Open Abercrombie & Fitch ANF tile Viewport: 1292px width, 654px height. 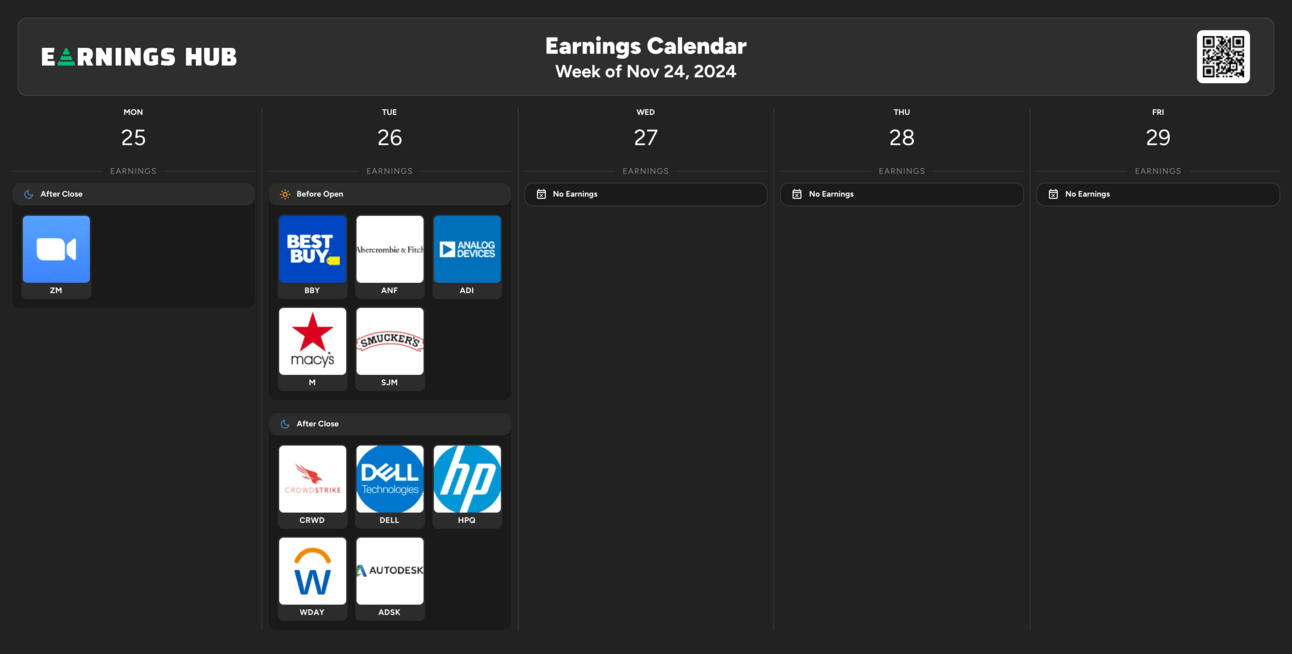click(x=390, y=257)
